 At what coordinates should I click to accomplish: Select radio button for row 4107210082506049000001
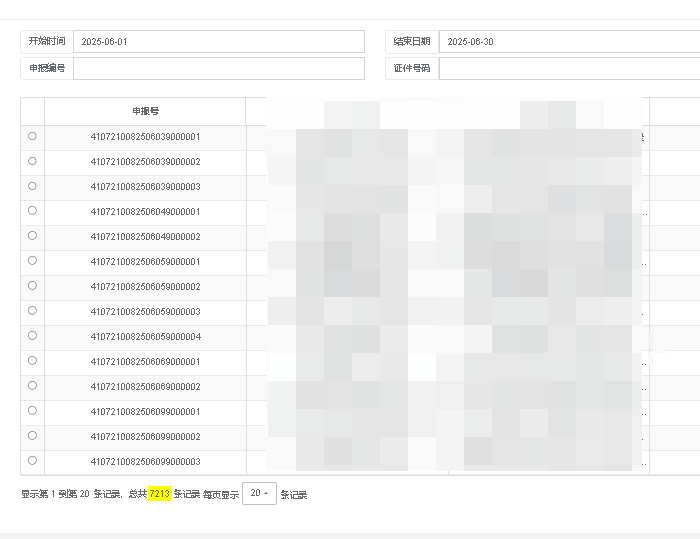pyautogui.click(x=32, y=211)
